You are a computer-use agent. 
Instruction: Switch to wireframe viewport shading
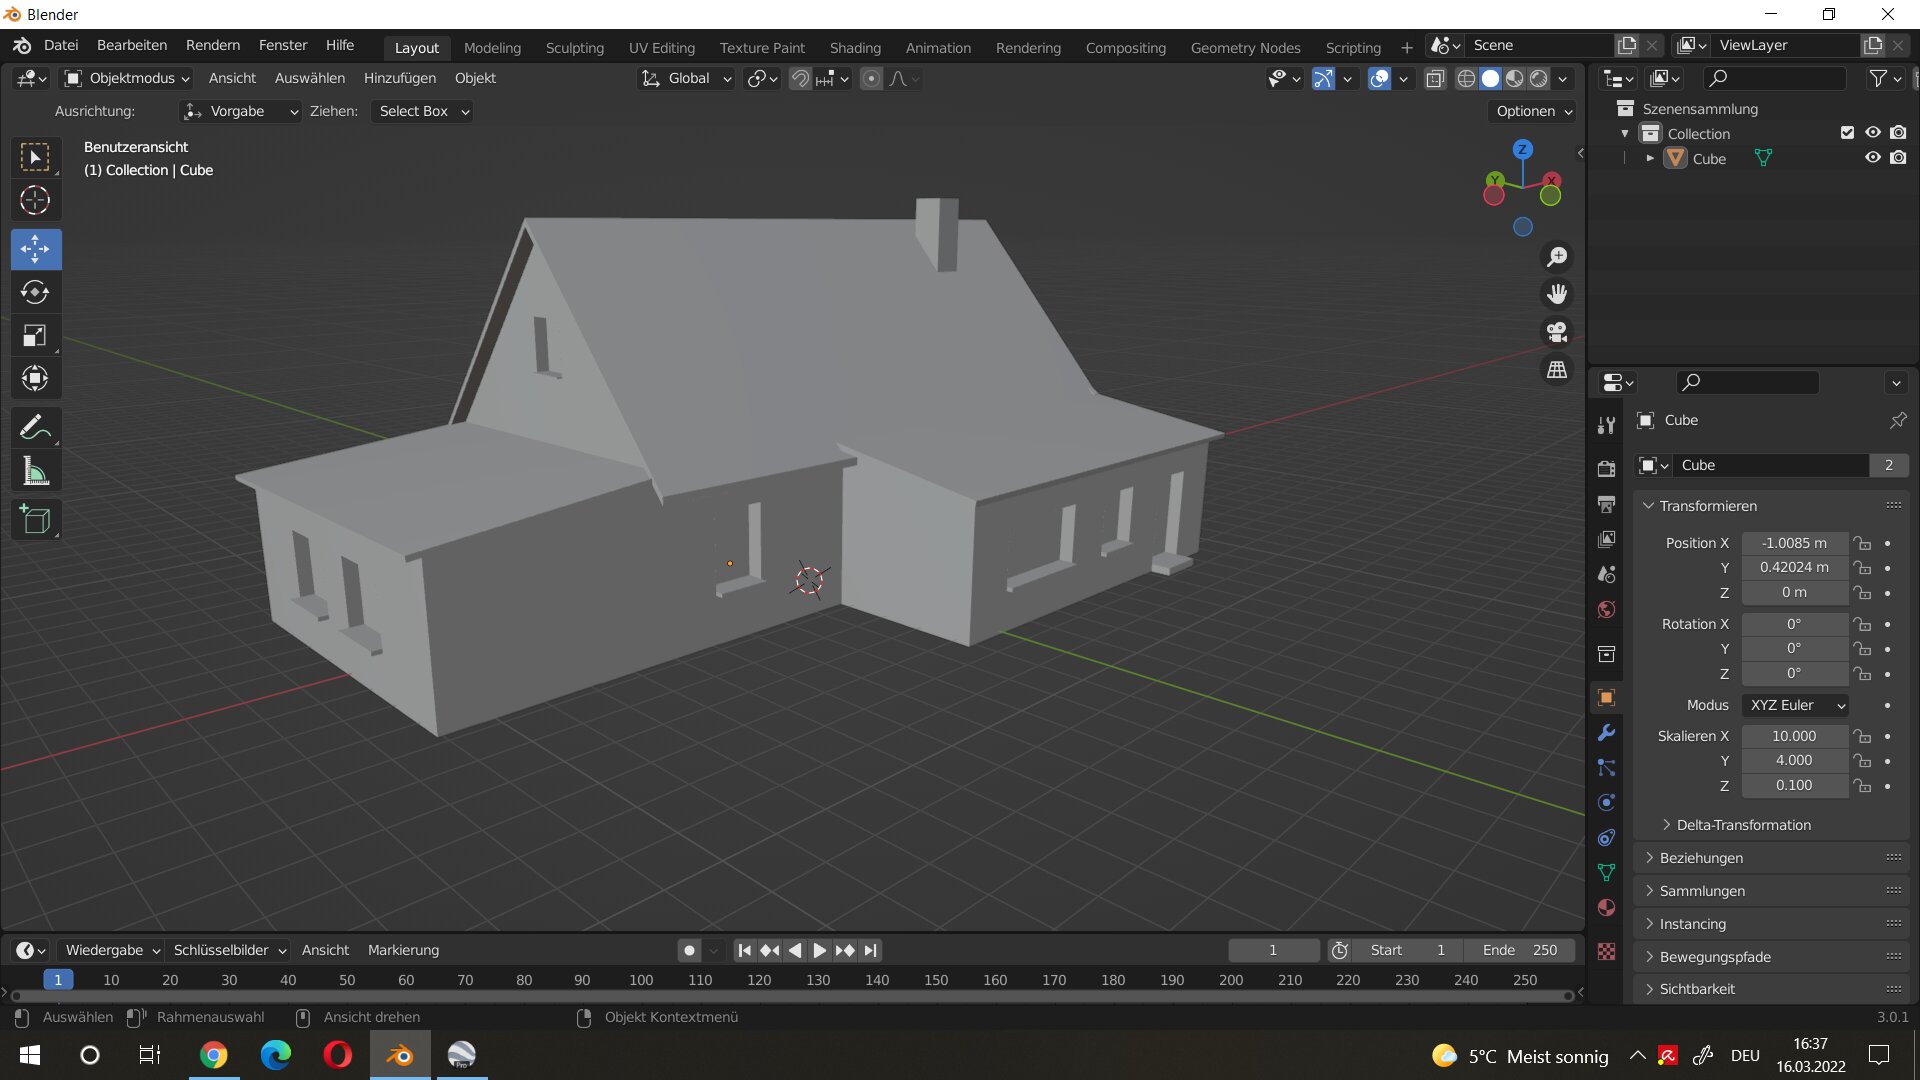[x=1466, y=78]
